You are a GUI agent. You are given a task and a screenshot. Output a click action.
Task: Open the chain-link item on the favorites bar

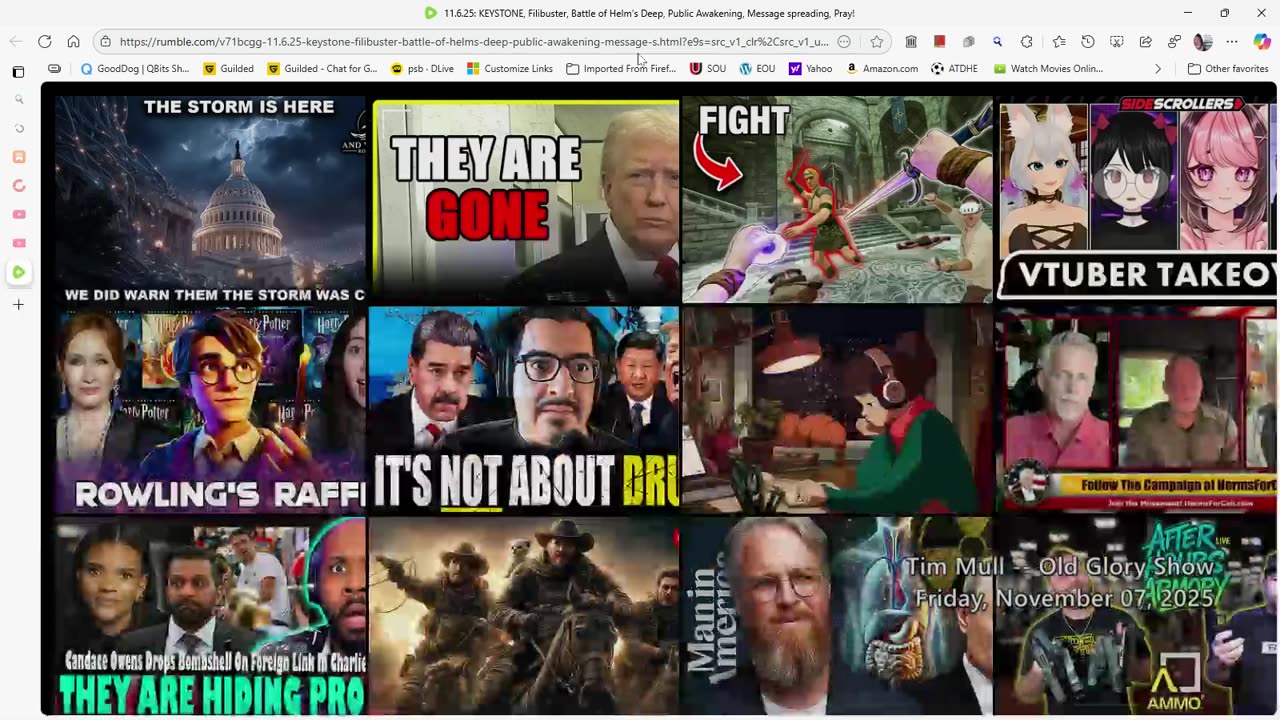tap(54, 69)
